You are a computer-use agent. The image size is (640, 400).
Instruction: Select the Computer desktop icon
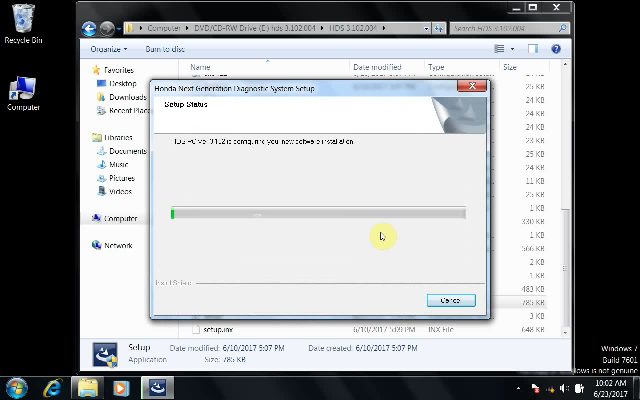point(23,93)
